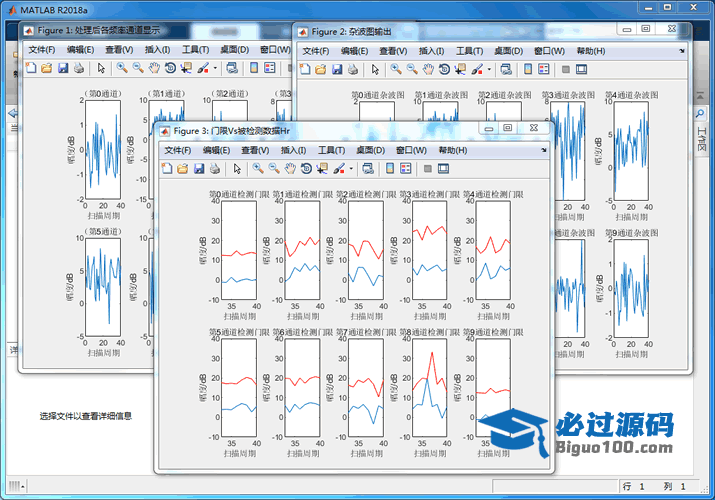Viewport: 715px width, 500px height.
Task: Hide plot tools icon in Figure 2
Action: click(x=566, y=69)
